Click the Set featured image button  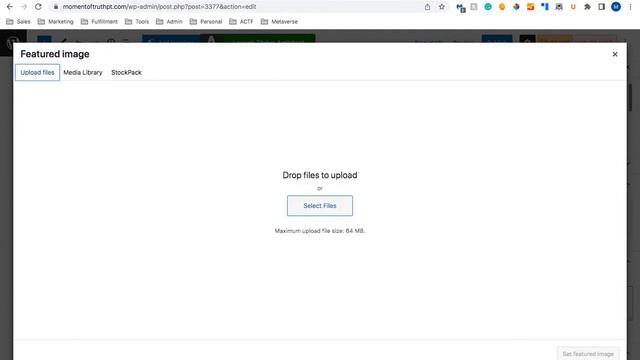[x=588, y=354]
